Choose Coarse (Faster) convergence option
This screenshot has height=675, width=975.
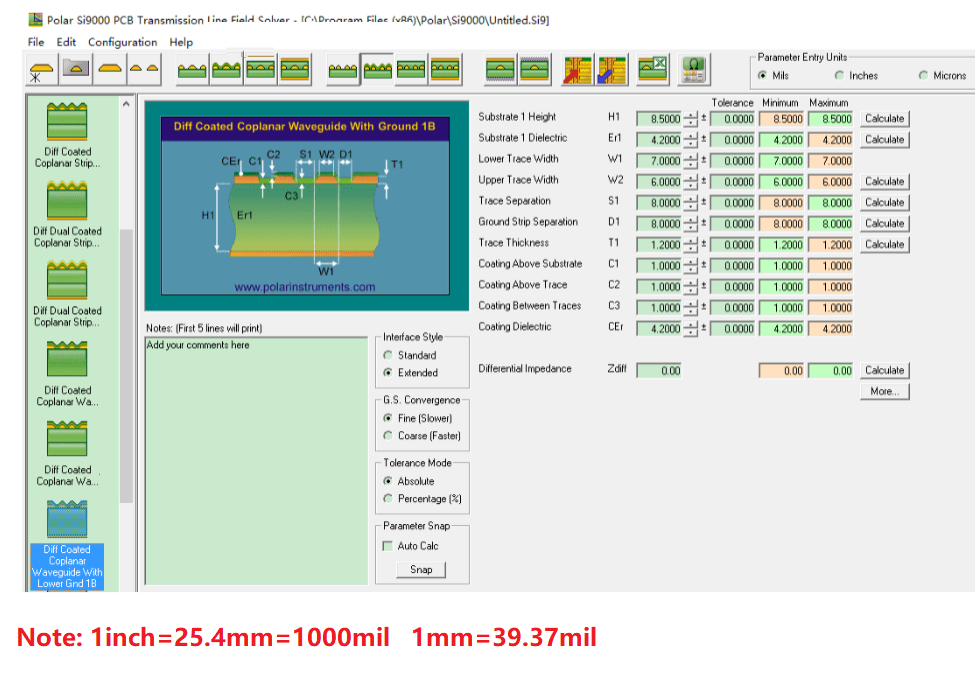coord(389,436)
